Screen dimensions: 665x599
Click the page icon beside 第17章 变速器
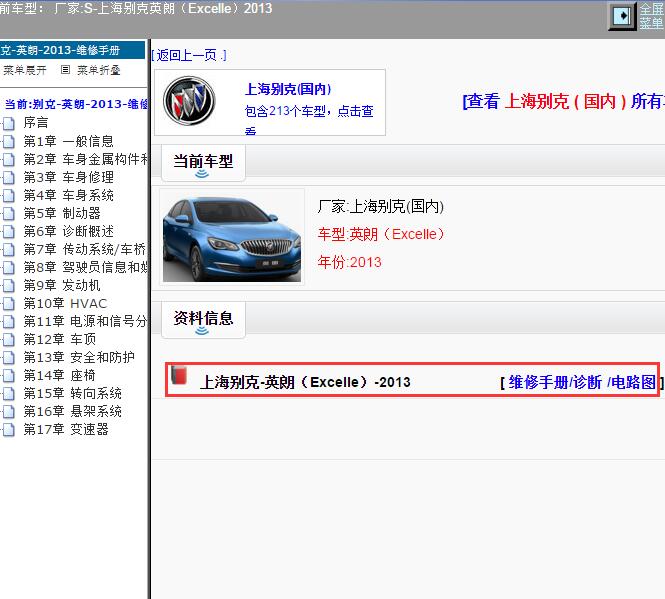tap(9, 430)
